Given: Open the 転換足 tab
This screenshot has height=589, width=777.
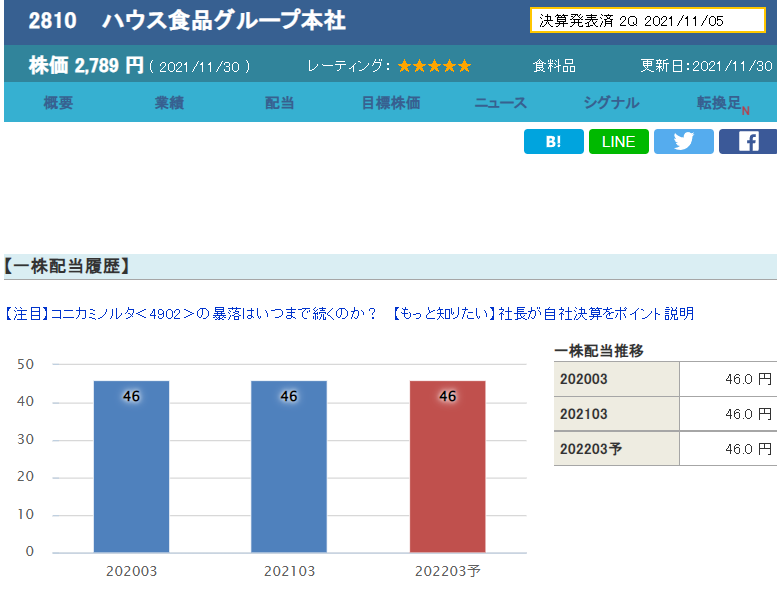Looking at the screenshot, I should (x=722, y=104).
